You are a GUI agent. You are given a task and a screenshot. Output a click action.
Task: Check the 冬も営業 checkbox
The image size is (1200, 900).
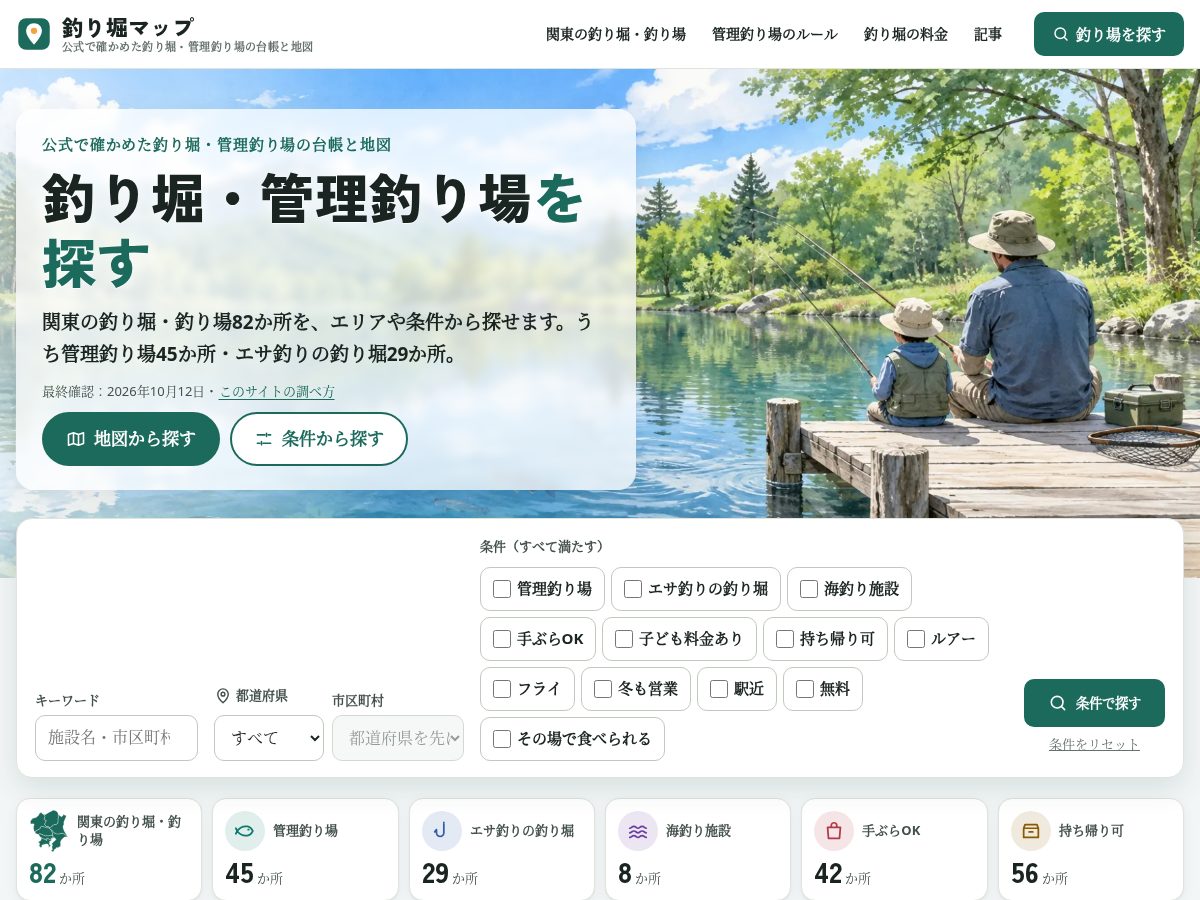click(x=603, y=689)
